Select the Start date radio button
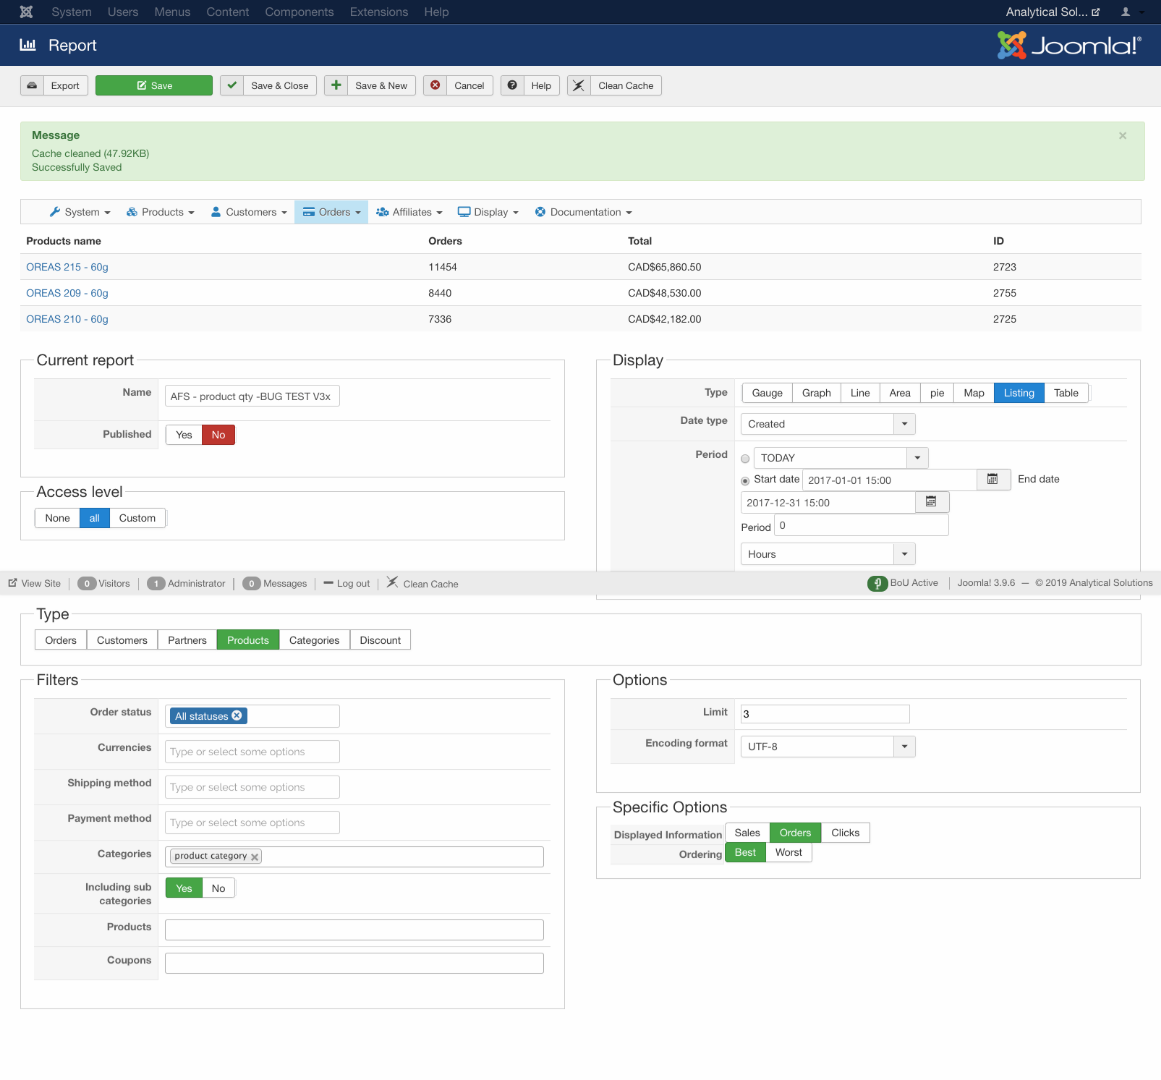Image resolution: width=1161 pixels, height=1080 pixels. click(745, 481)
